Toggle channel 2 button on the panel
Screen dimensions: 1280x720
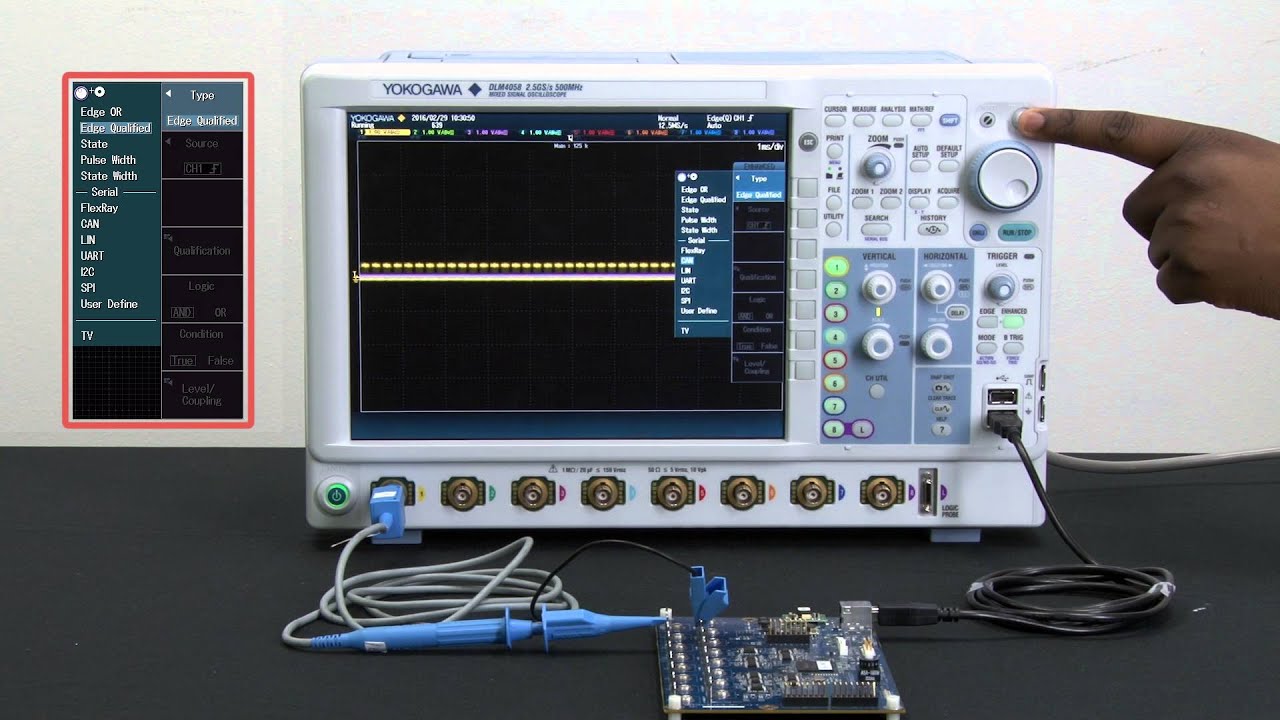click(836, 290)
